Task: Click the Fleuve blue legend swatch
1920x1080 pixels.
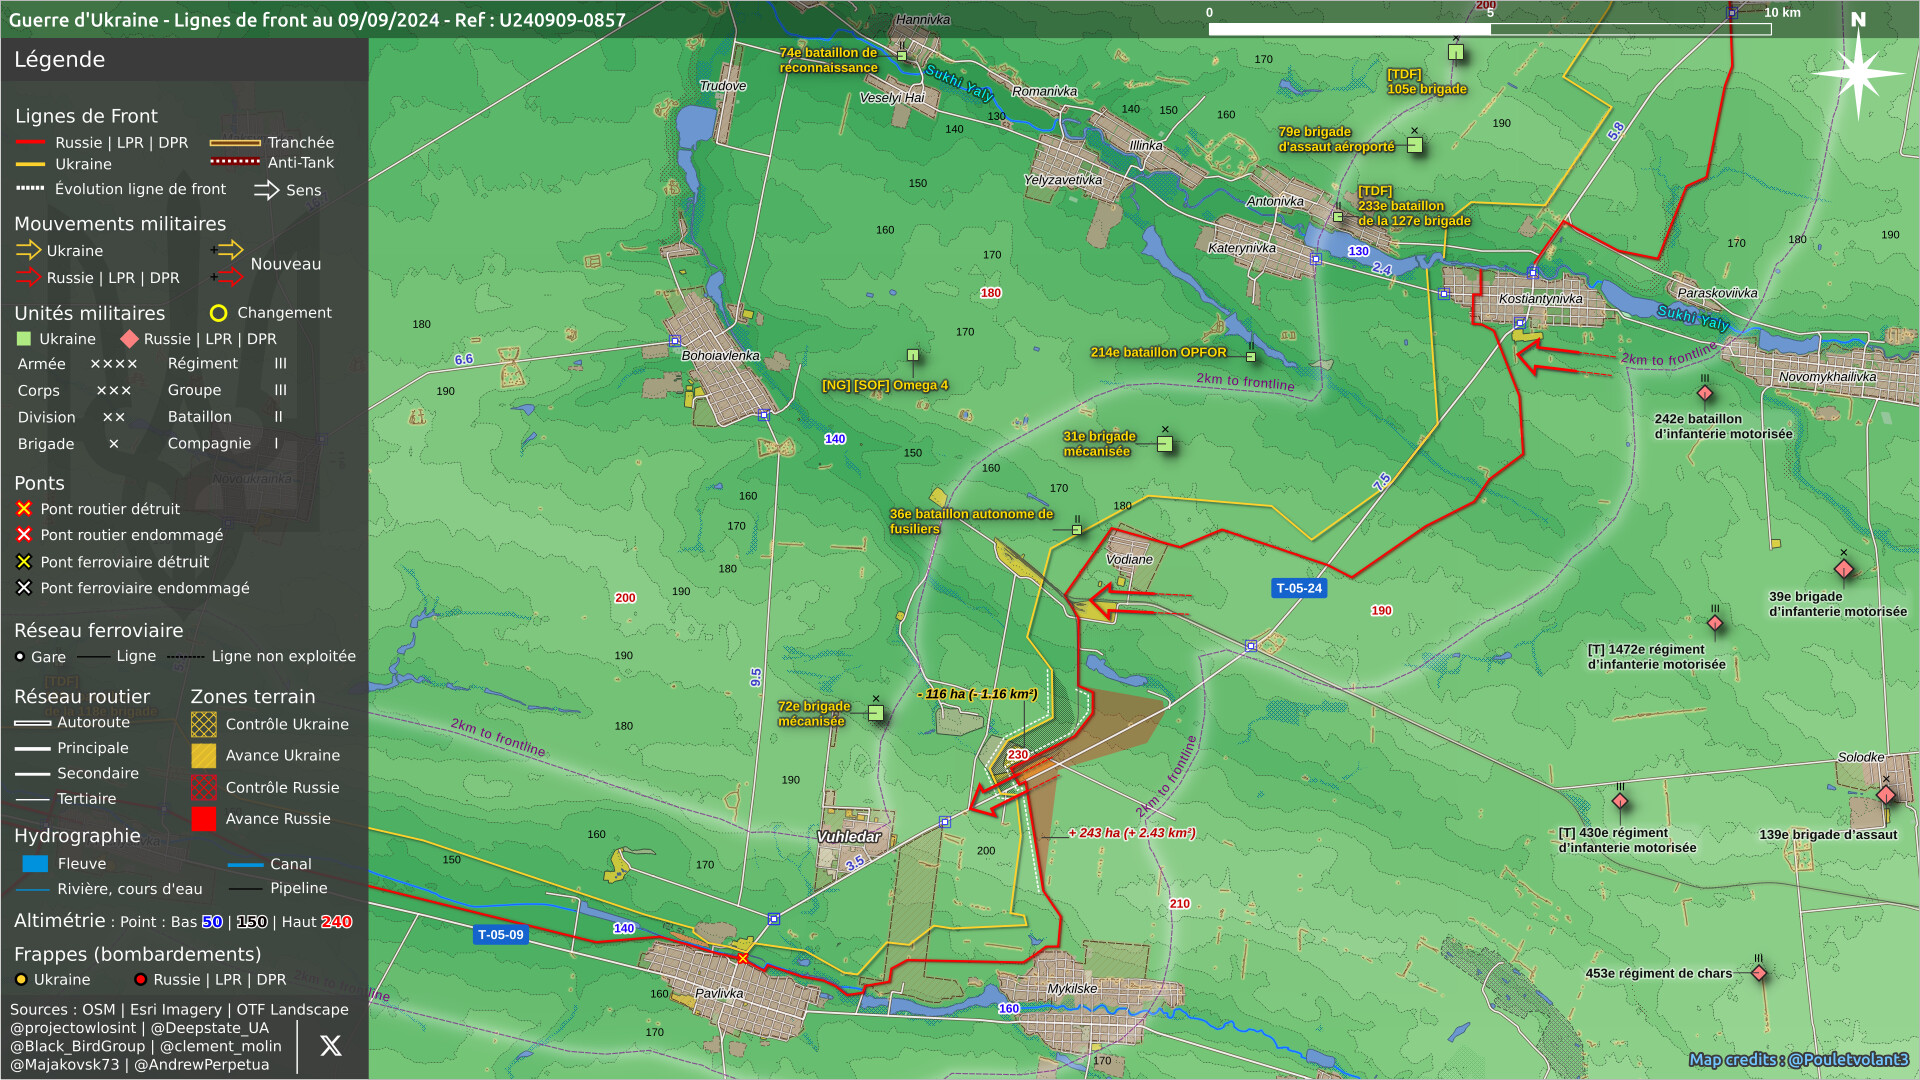Action: 35,864
